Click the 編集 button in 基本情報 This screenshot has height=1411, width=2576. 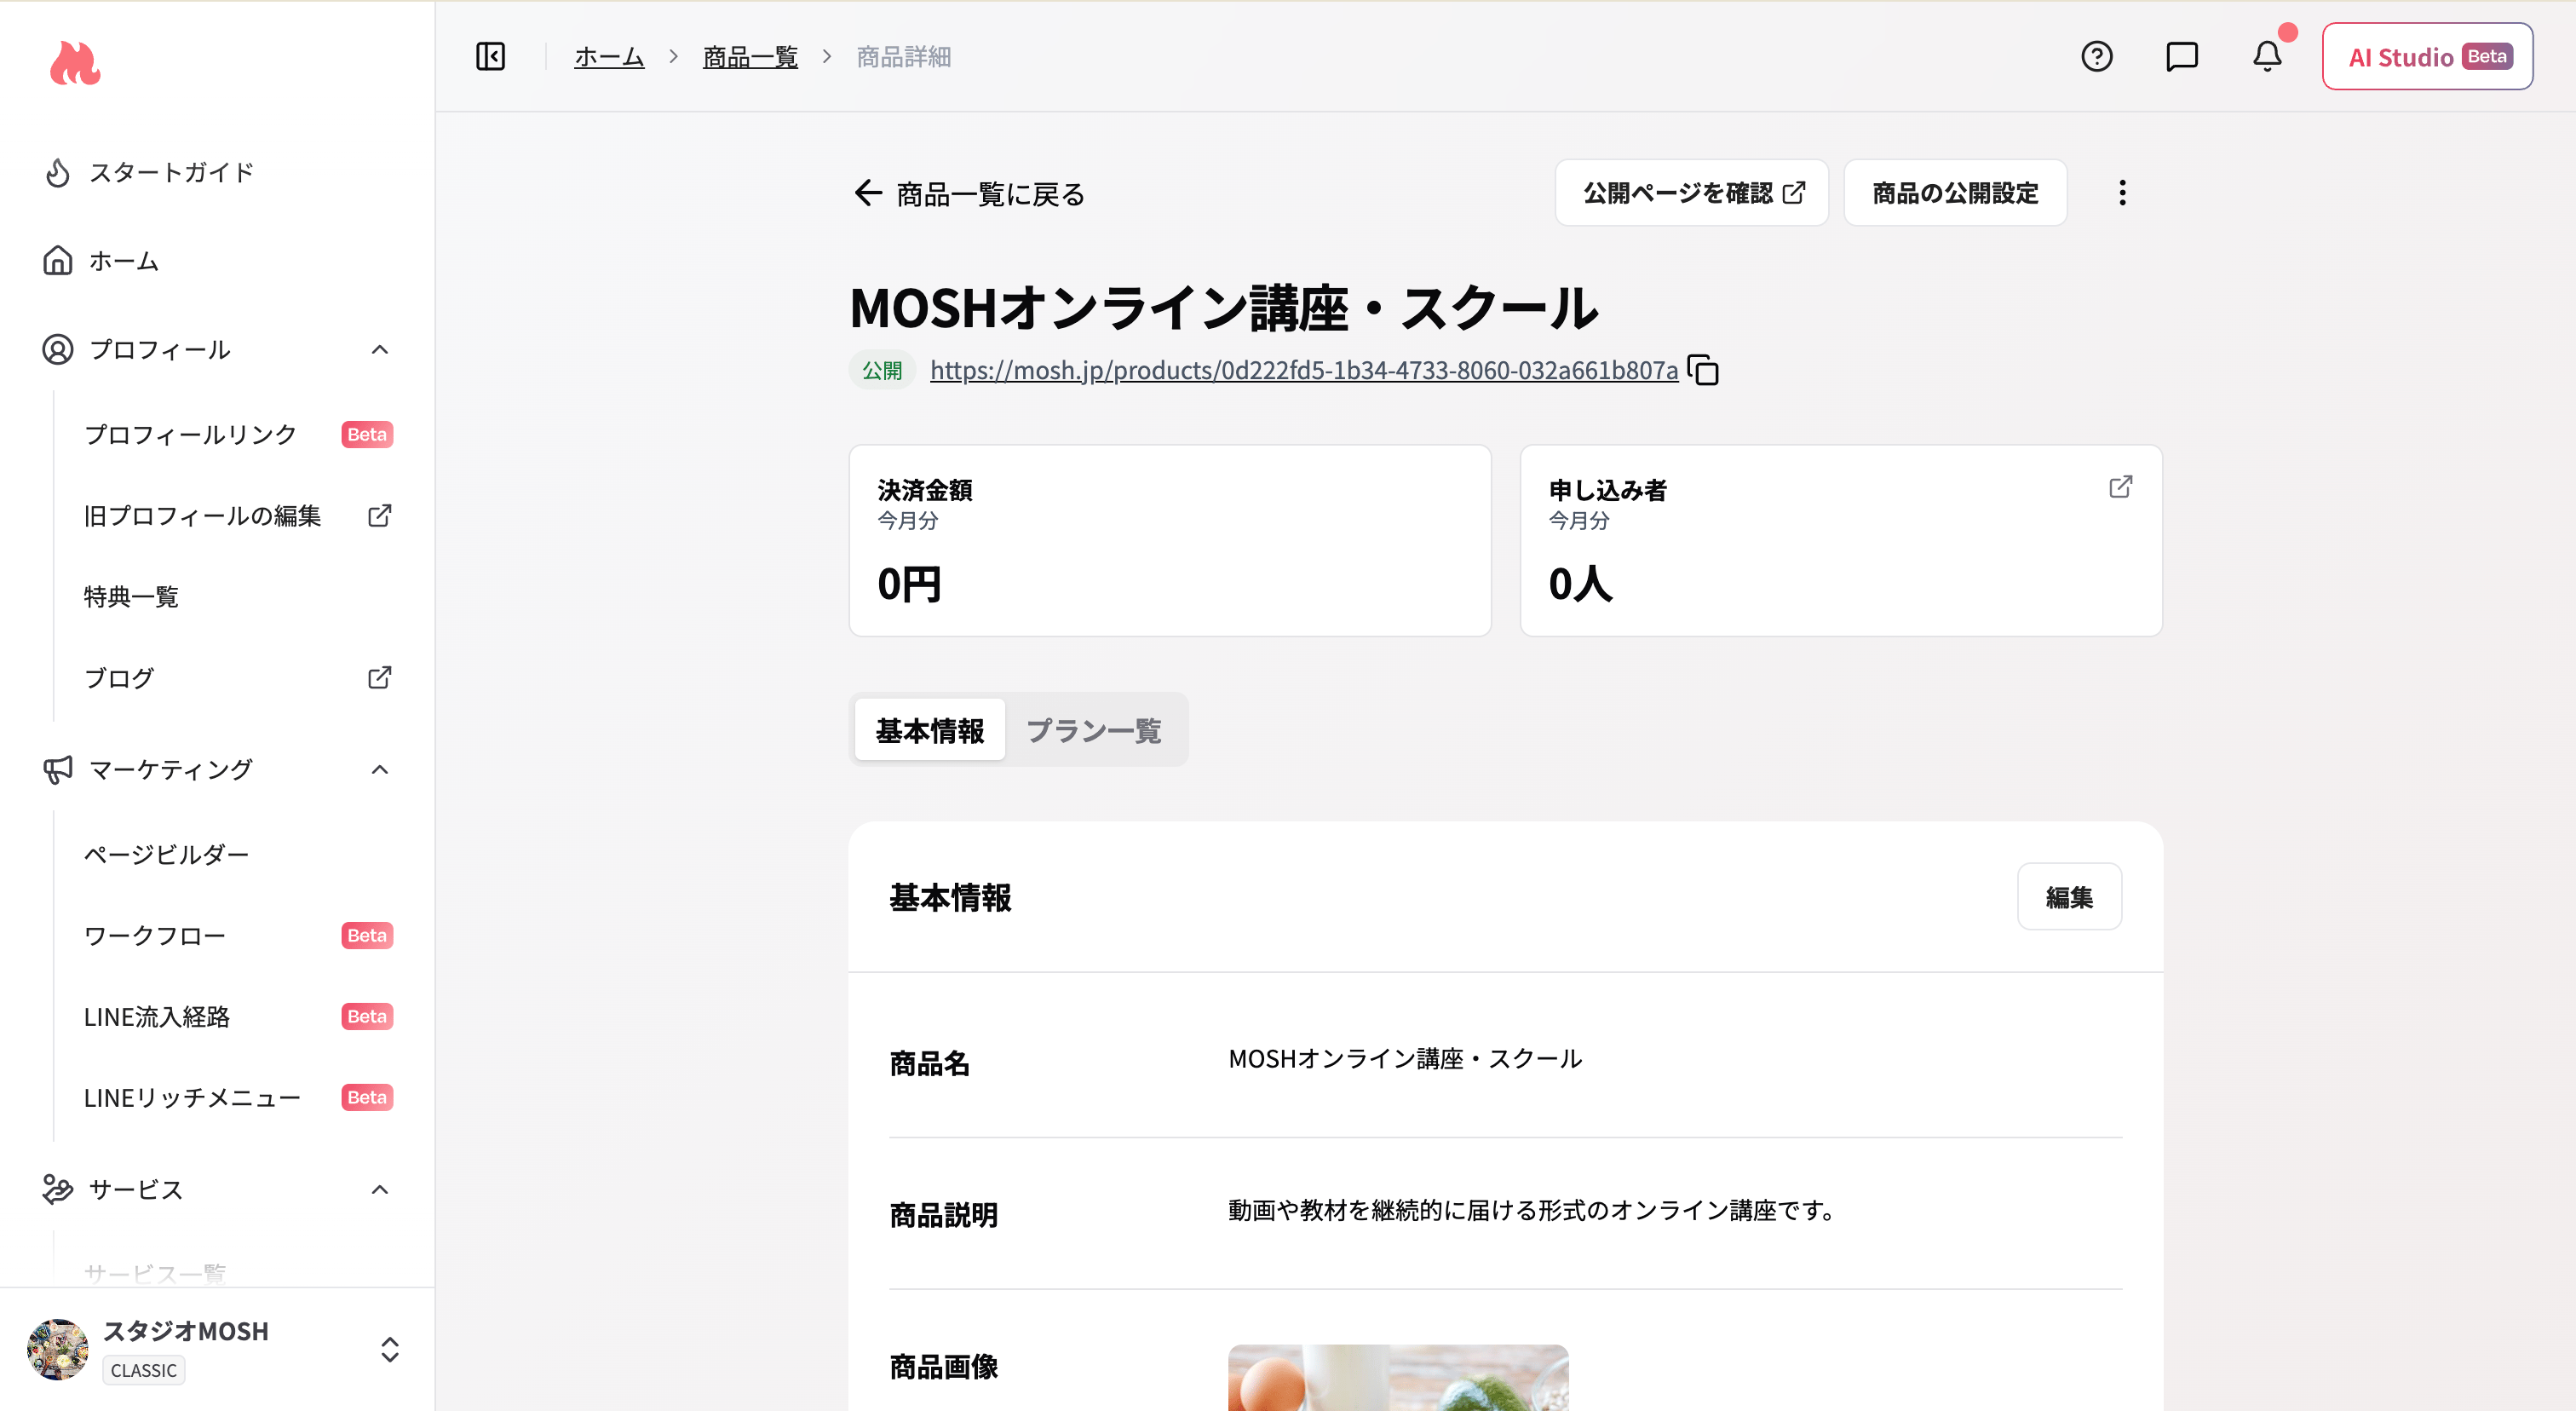(x=2069, y=897)
